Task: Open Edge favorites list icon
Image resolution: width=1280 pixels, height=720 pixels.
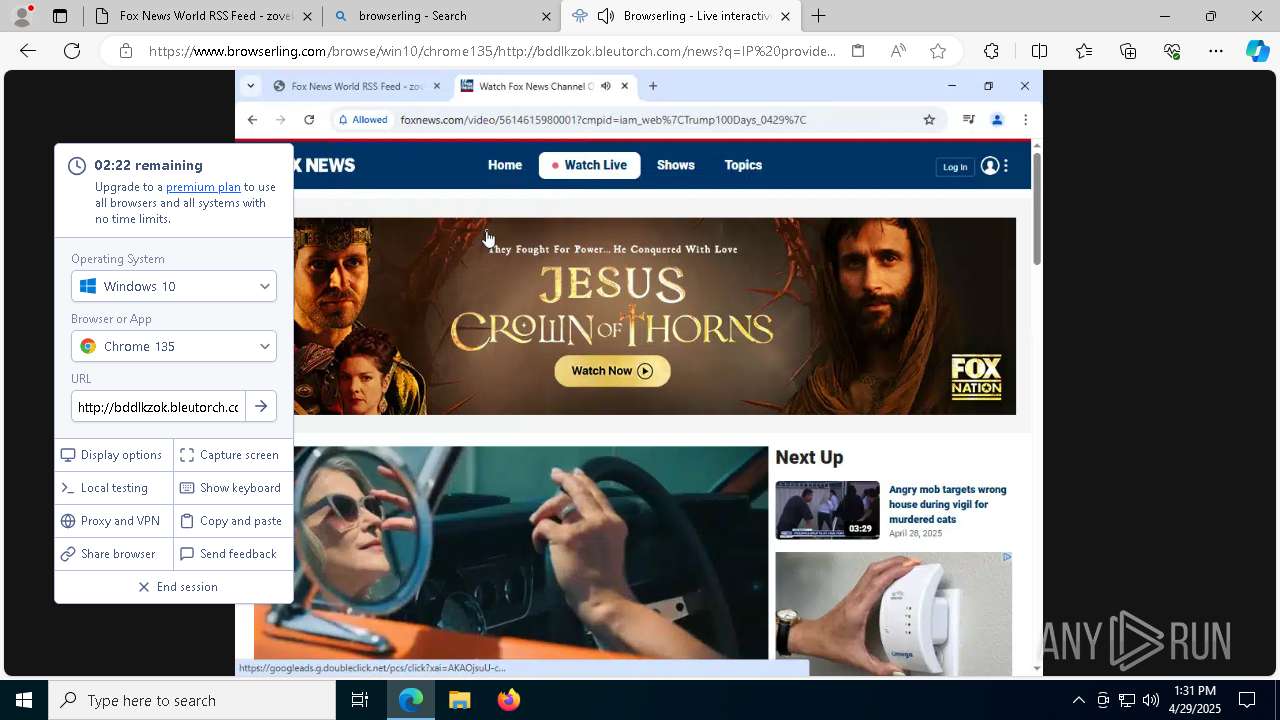Action: (1084, 51)
